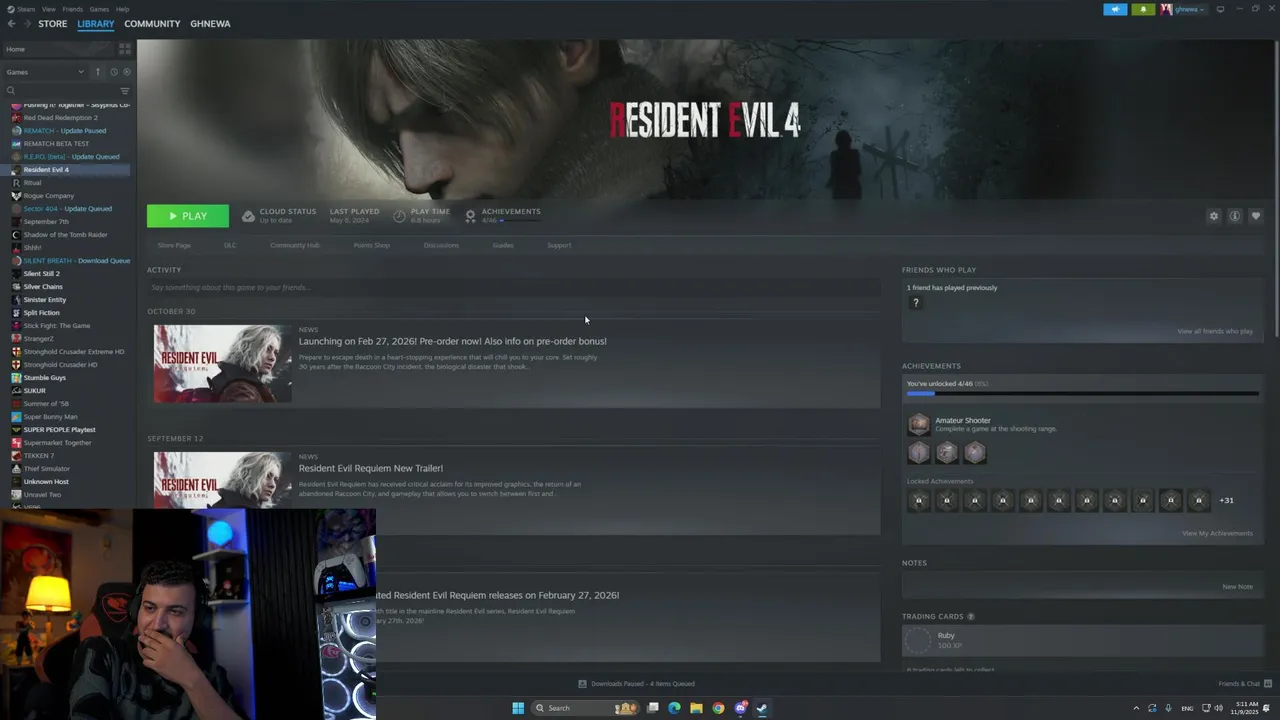Viewport: 1280px width, 720px height.
Task: Open View My Achievements link
Action: click(1217, 533)
